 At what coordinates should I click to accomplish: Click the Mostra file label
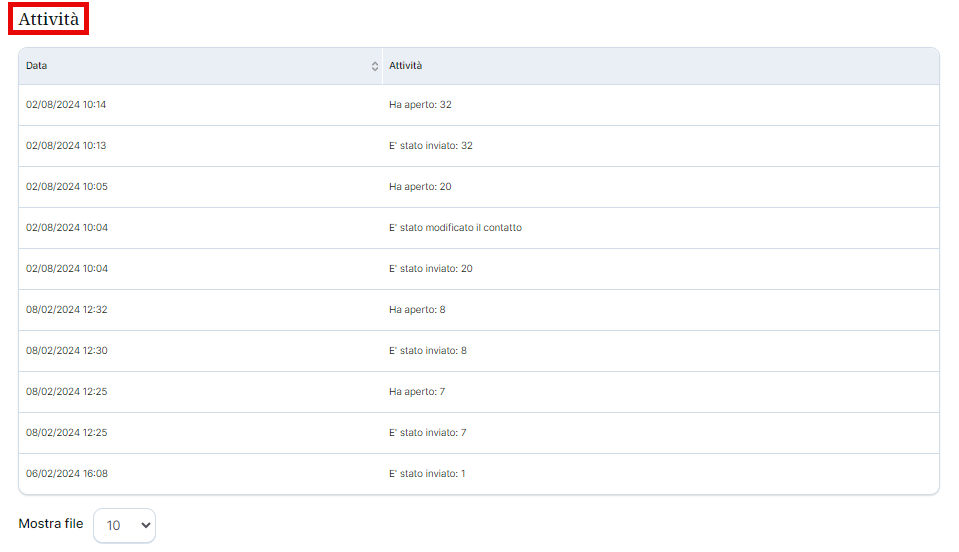[x=51, y=524]
